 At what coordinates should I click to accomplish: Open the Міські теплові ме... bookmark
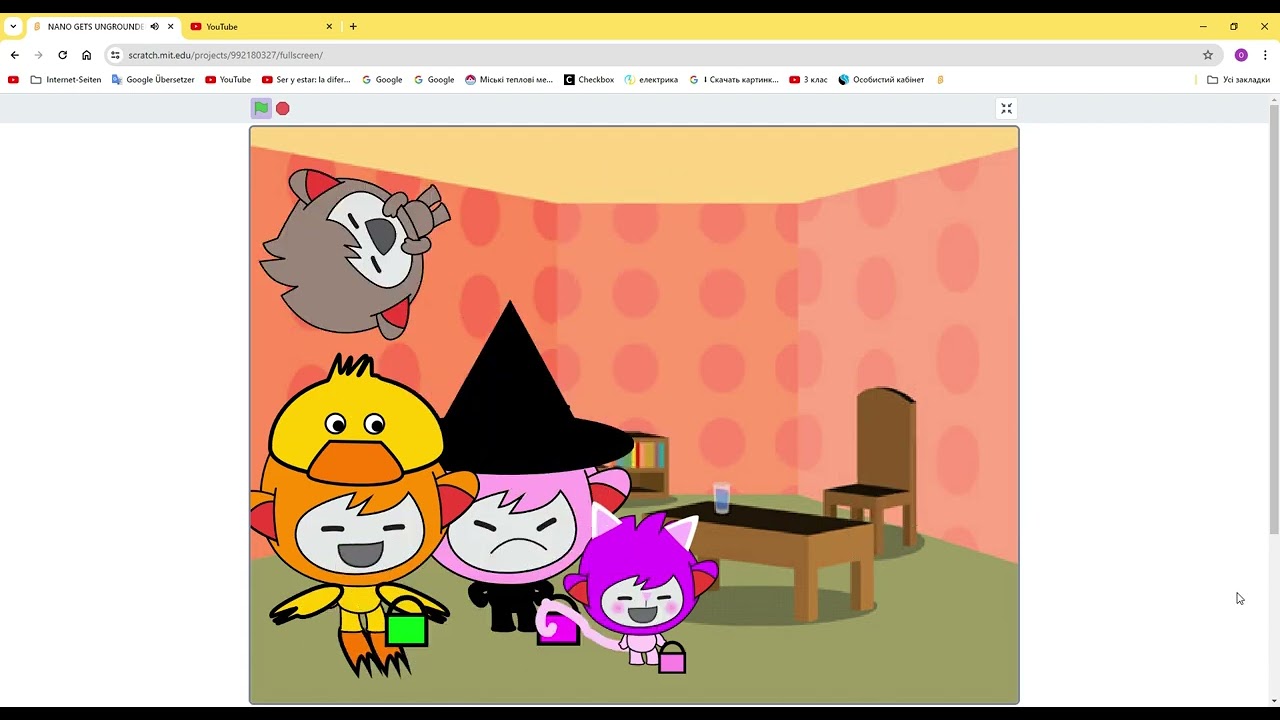pos(509,80)
